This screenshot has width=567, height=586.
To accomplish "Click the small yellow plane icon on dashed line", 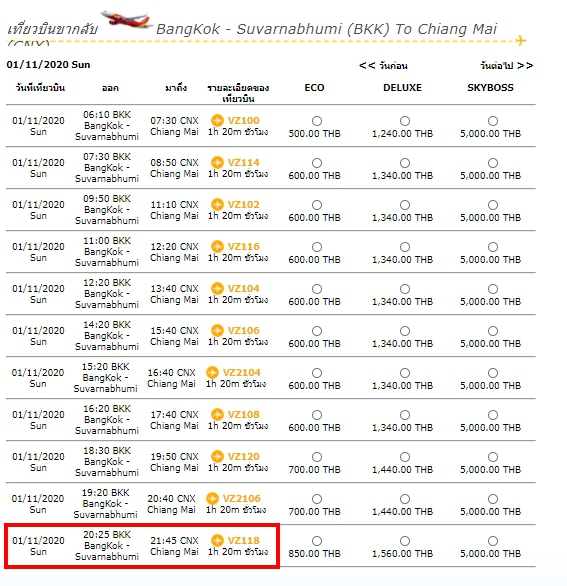I will tap(520, 40).
